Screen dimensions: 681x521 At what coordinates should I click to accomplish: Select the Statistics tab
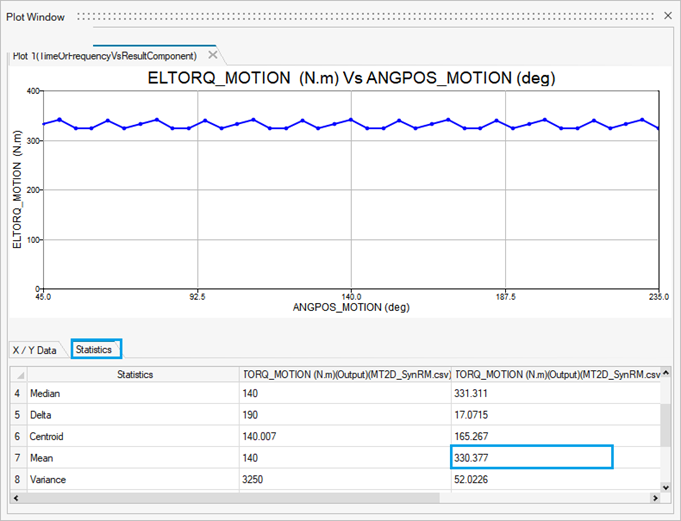97,350
